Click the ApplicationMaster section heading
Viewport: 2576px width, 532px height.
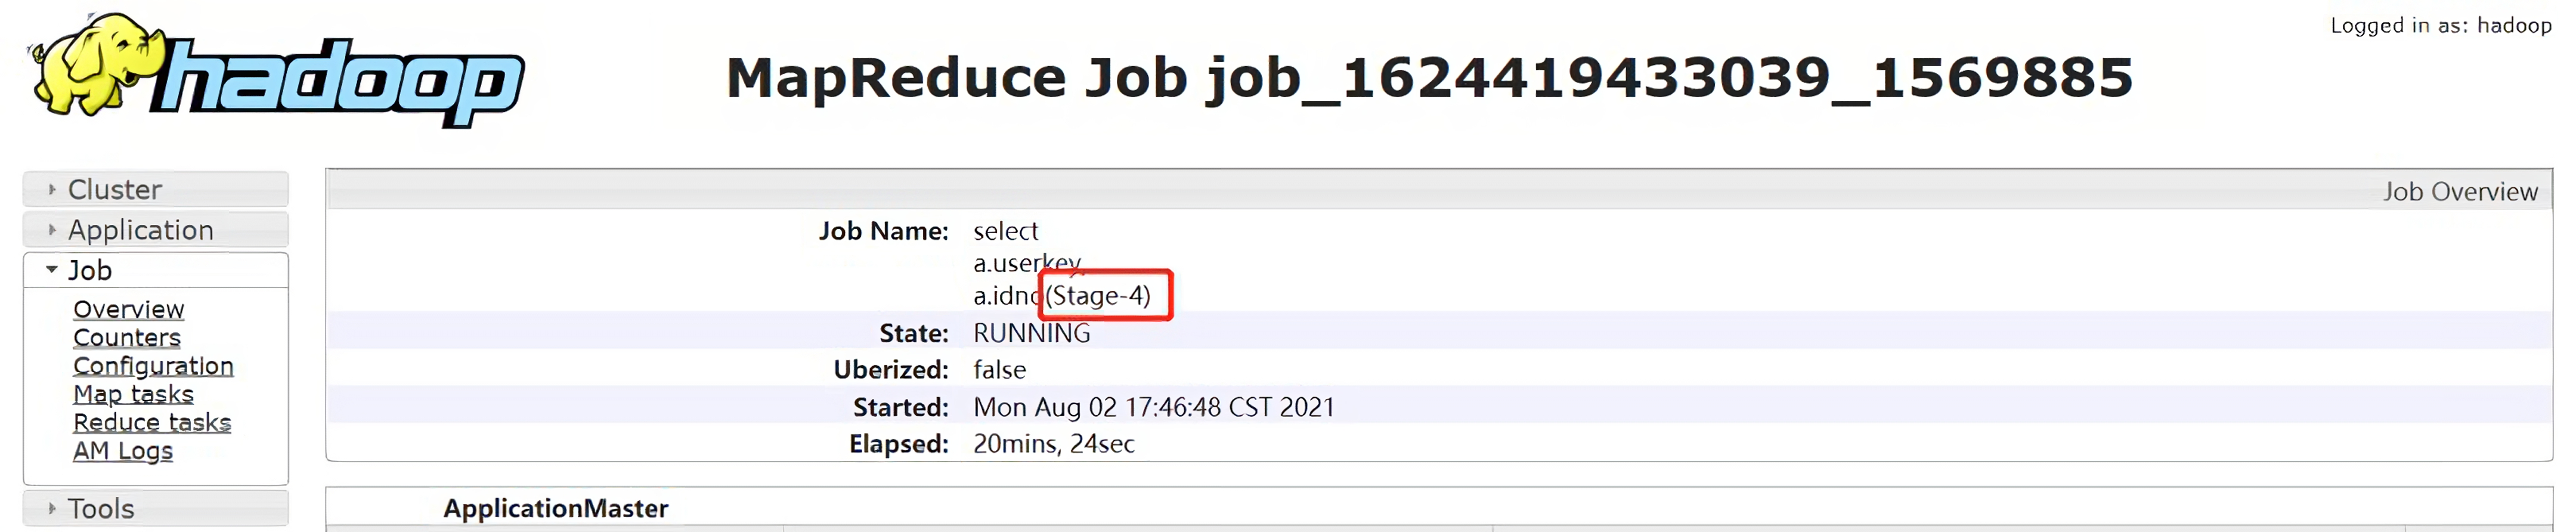point(556,508)
